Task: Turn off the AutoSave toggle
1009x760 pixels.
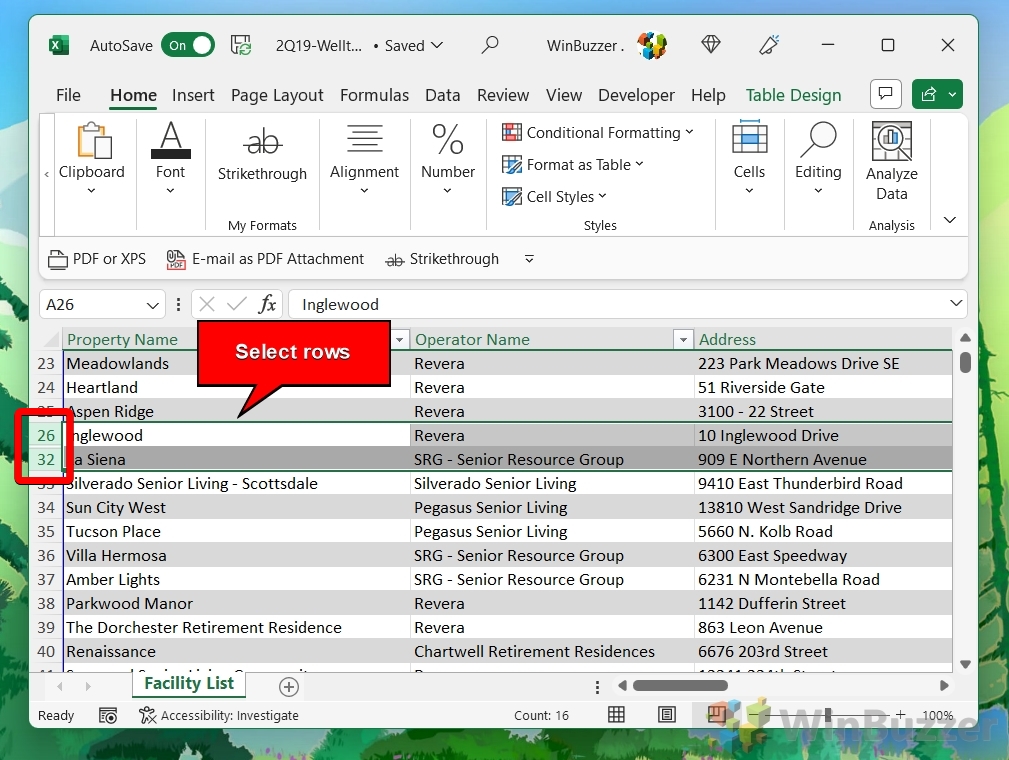Action: pos(187,45)
